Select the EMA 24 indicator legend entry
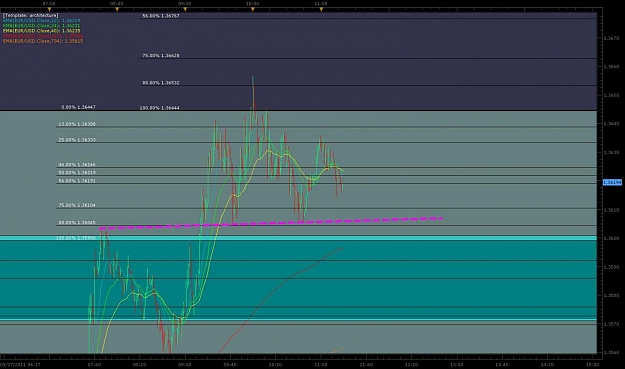The height and width of the screenshot is (369, 625). point(41,26)
